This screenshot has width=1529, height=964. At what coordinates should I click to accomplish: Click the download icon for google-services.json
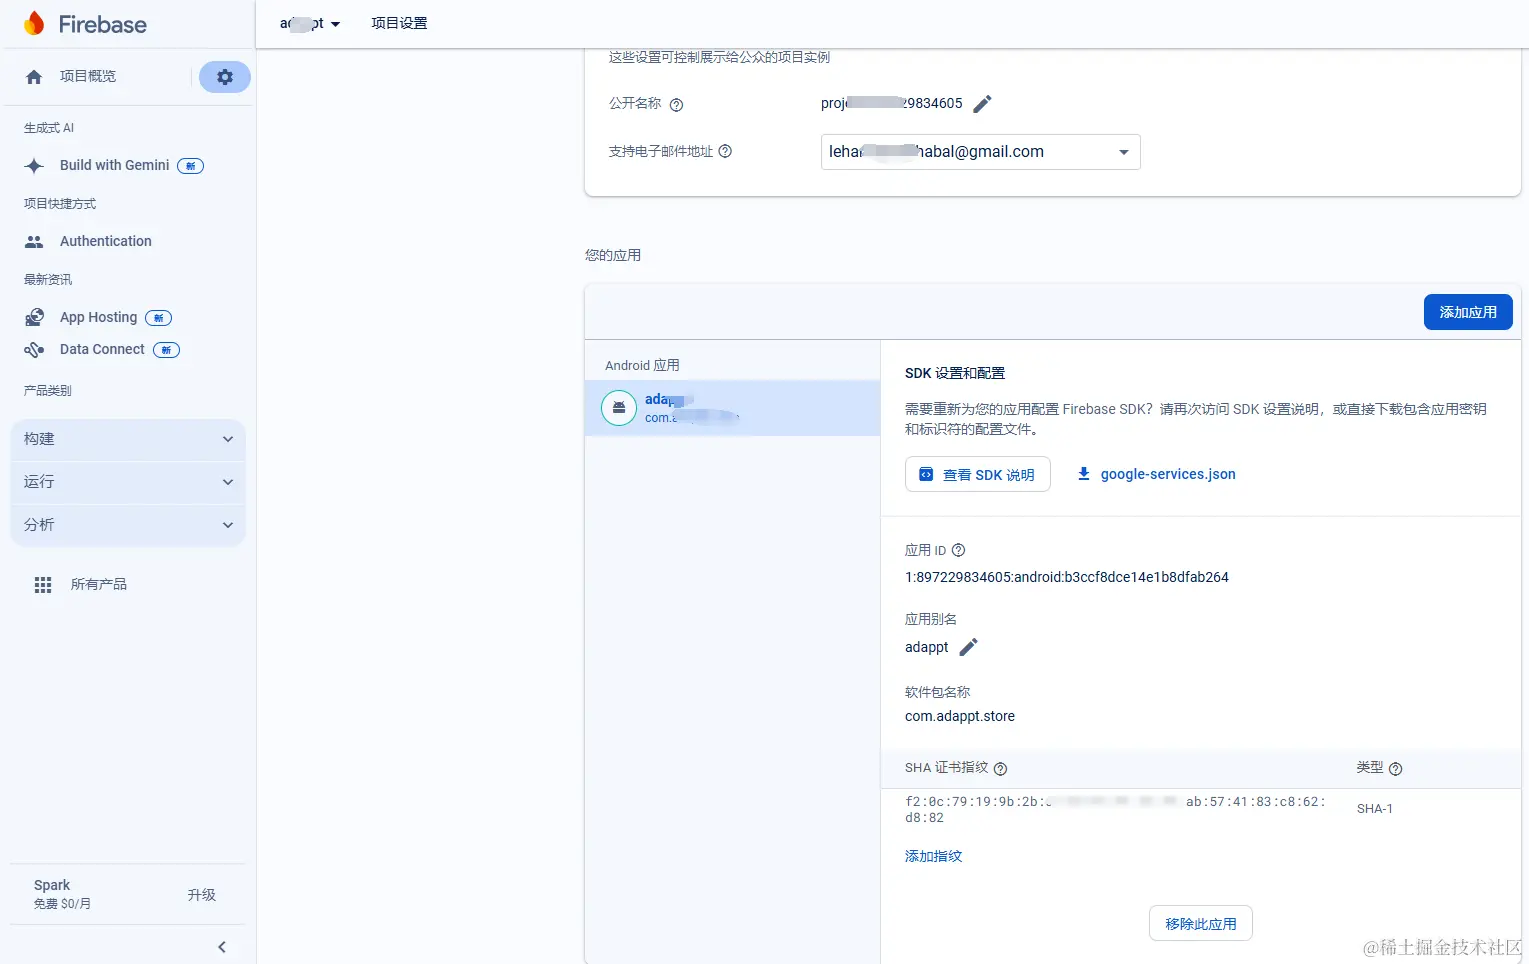[x=1083, y=474]
